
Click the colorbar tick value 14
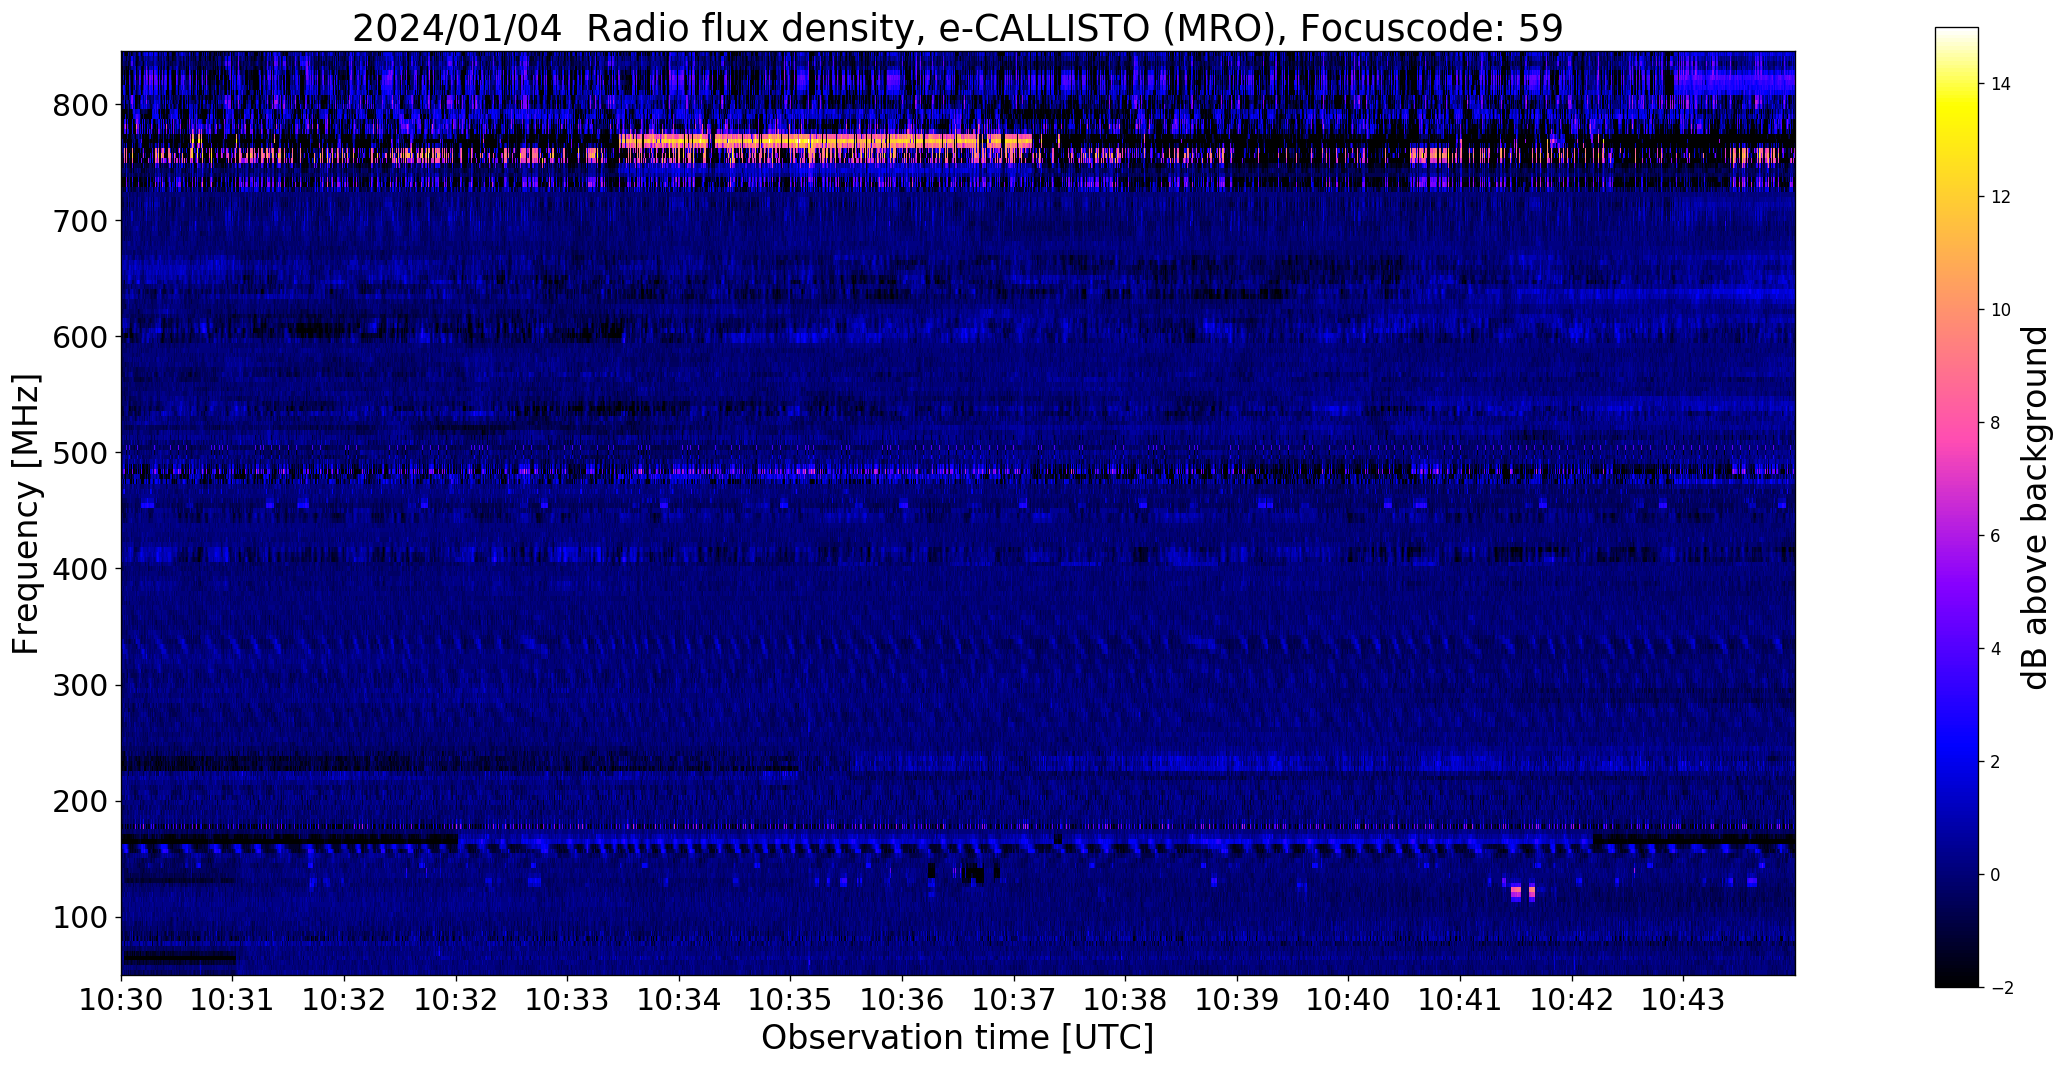point(2001,84)
